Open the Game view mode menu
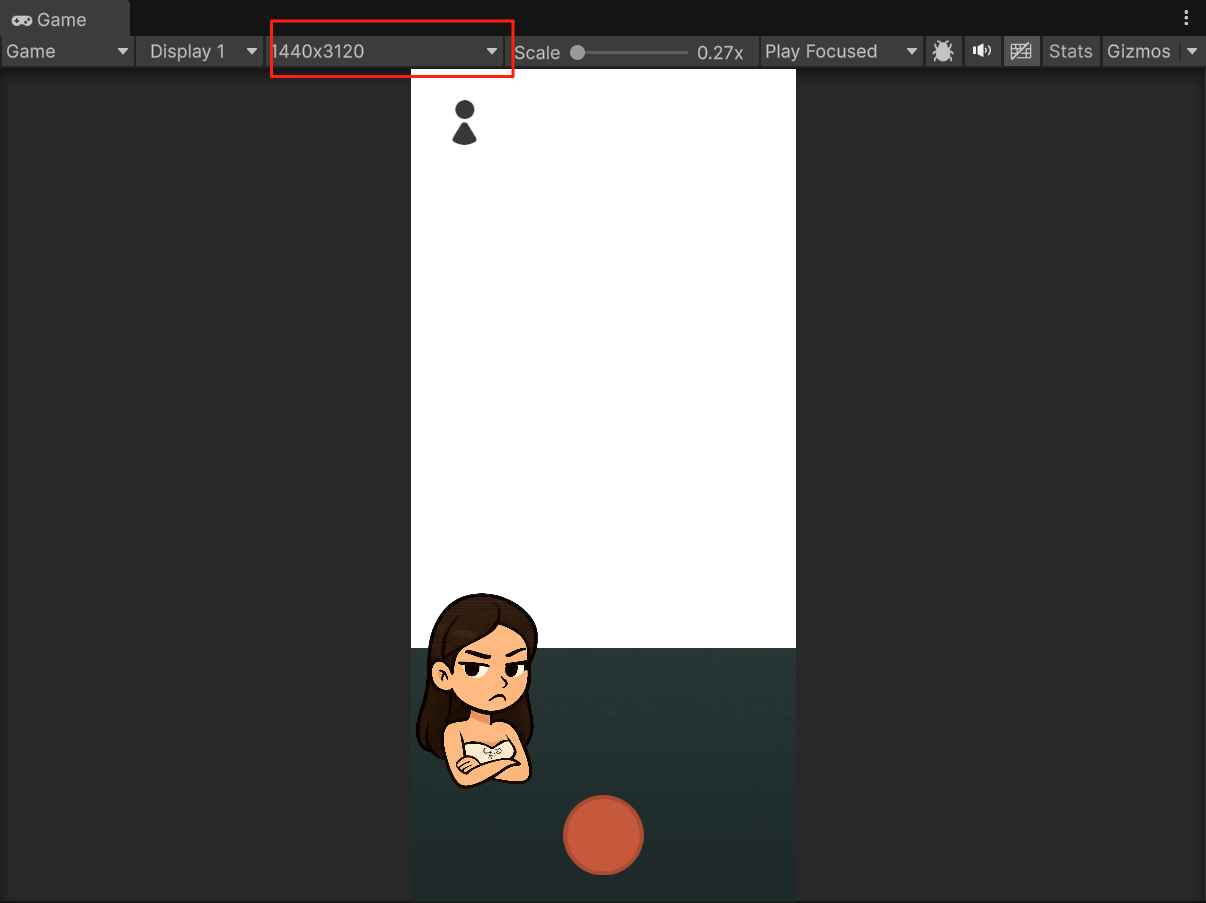 (65, 51)
